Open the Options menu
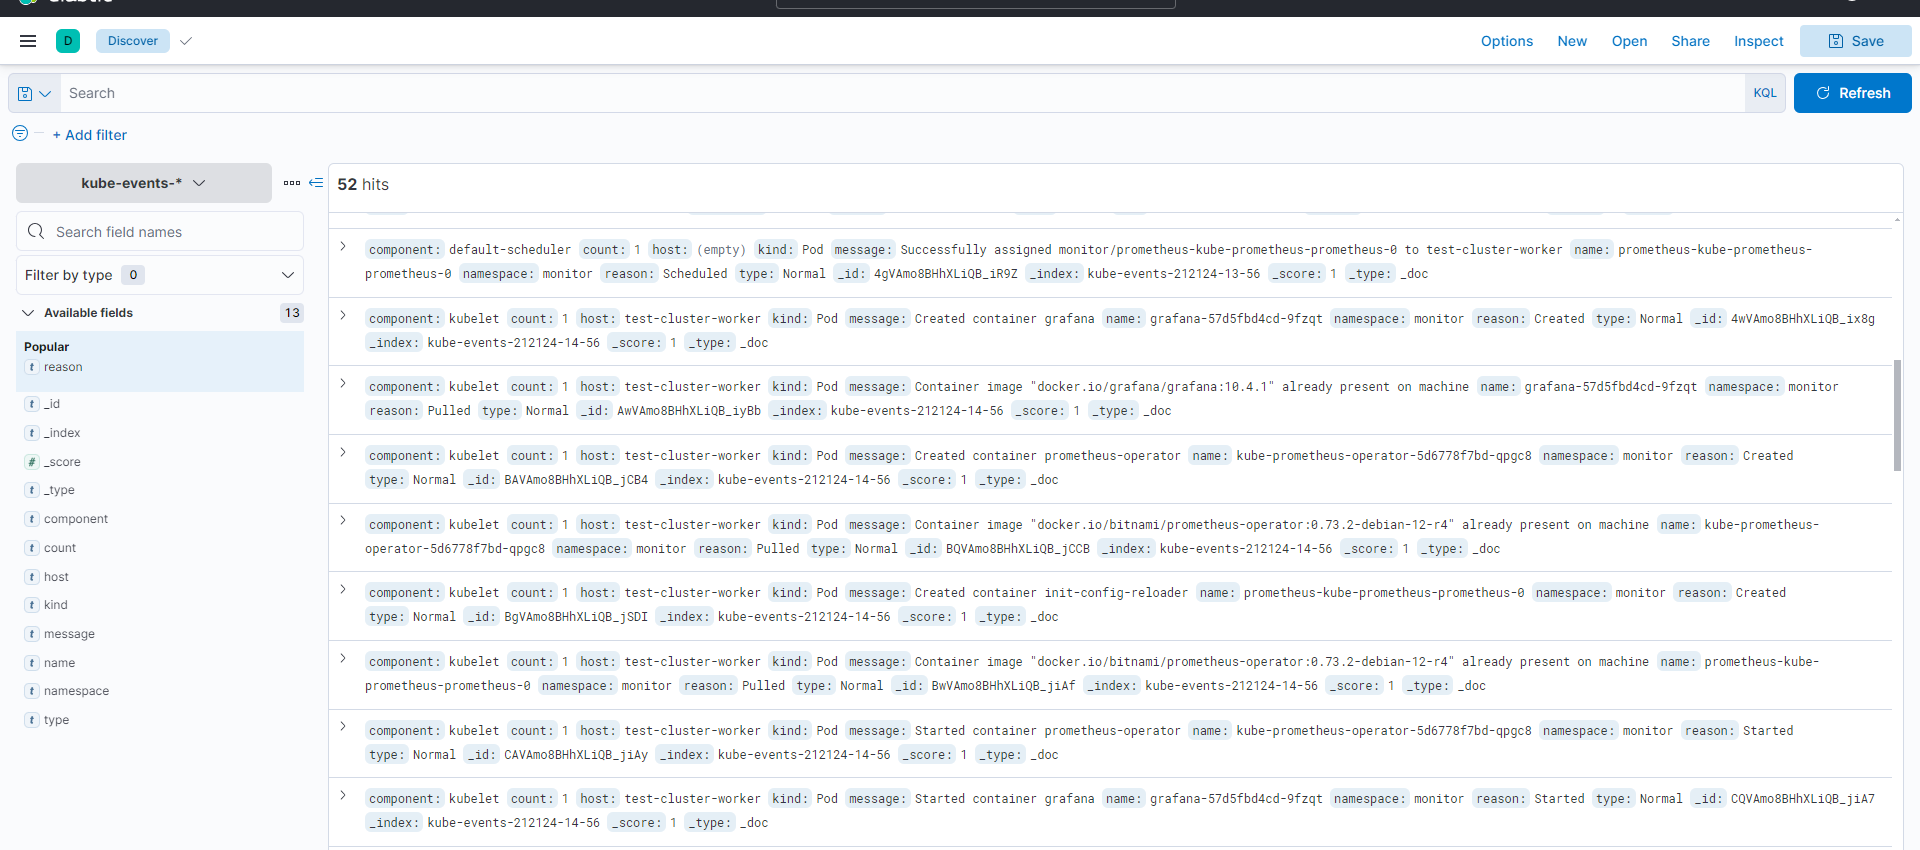Screen dimensions: 1920x850 tap(1506, 41)
